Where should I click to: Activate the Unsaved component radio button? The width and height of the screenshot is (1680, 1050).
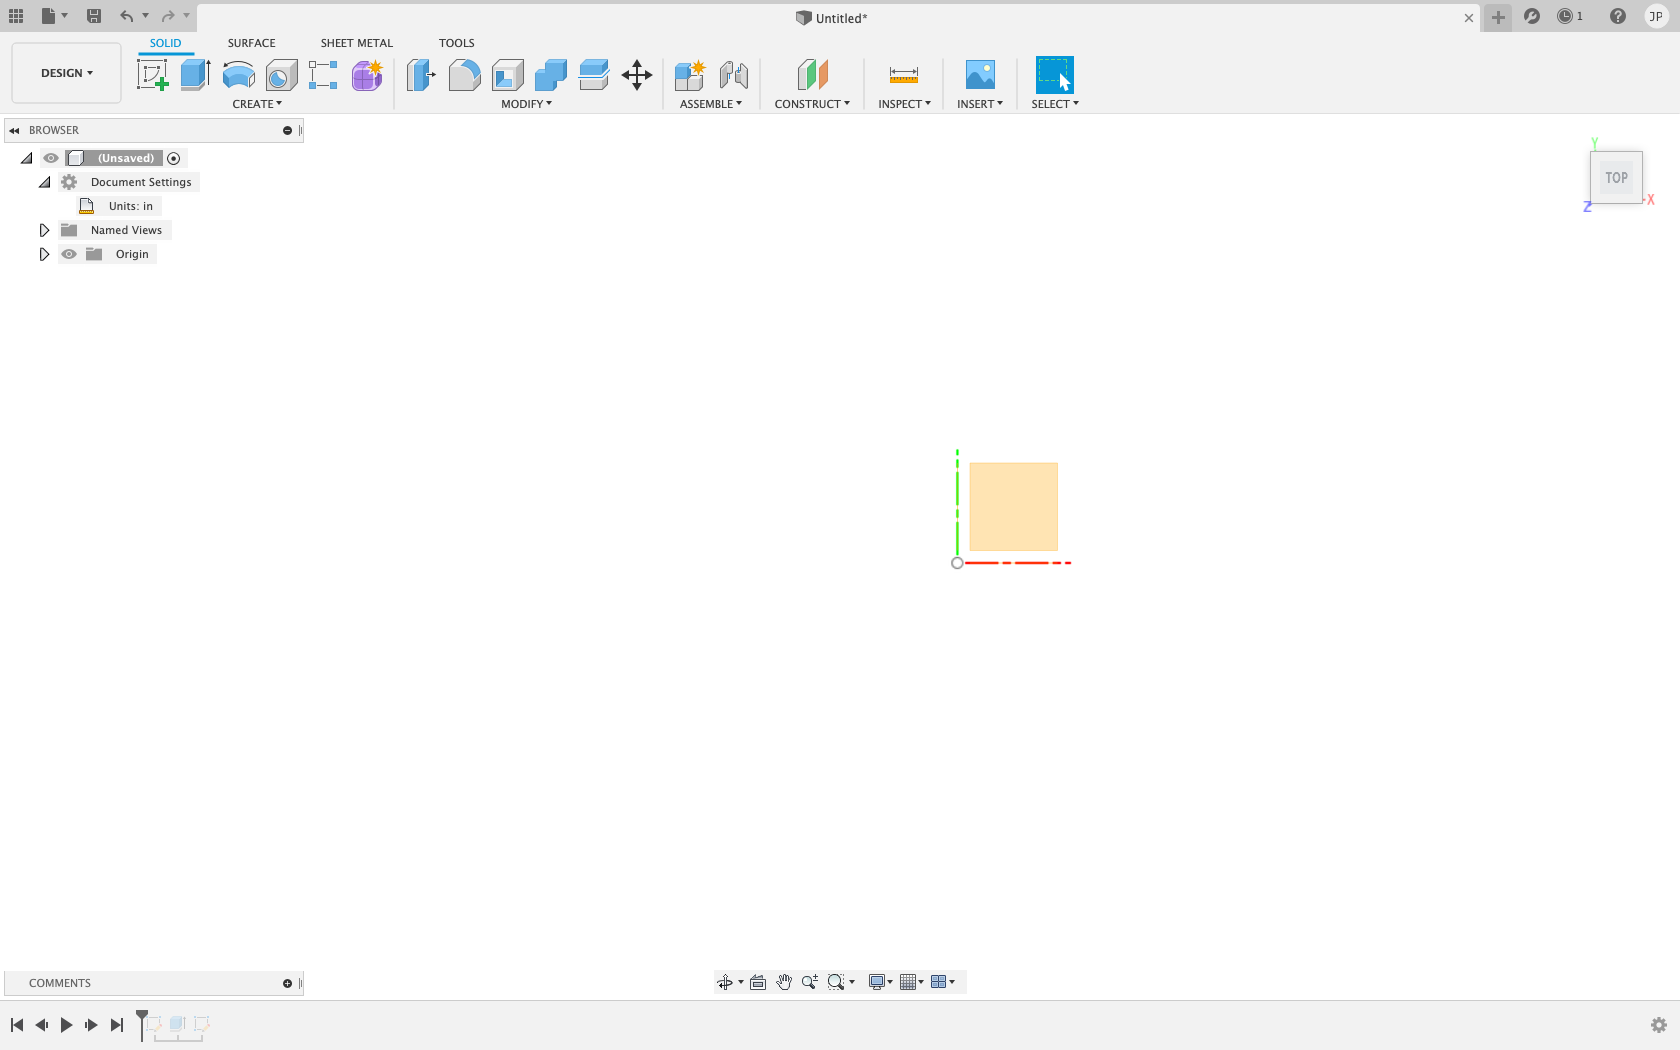tap(174, 158)
